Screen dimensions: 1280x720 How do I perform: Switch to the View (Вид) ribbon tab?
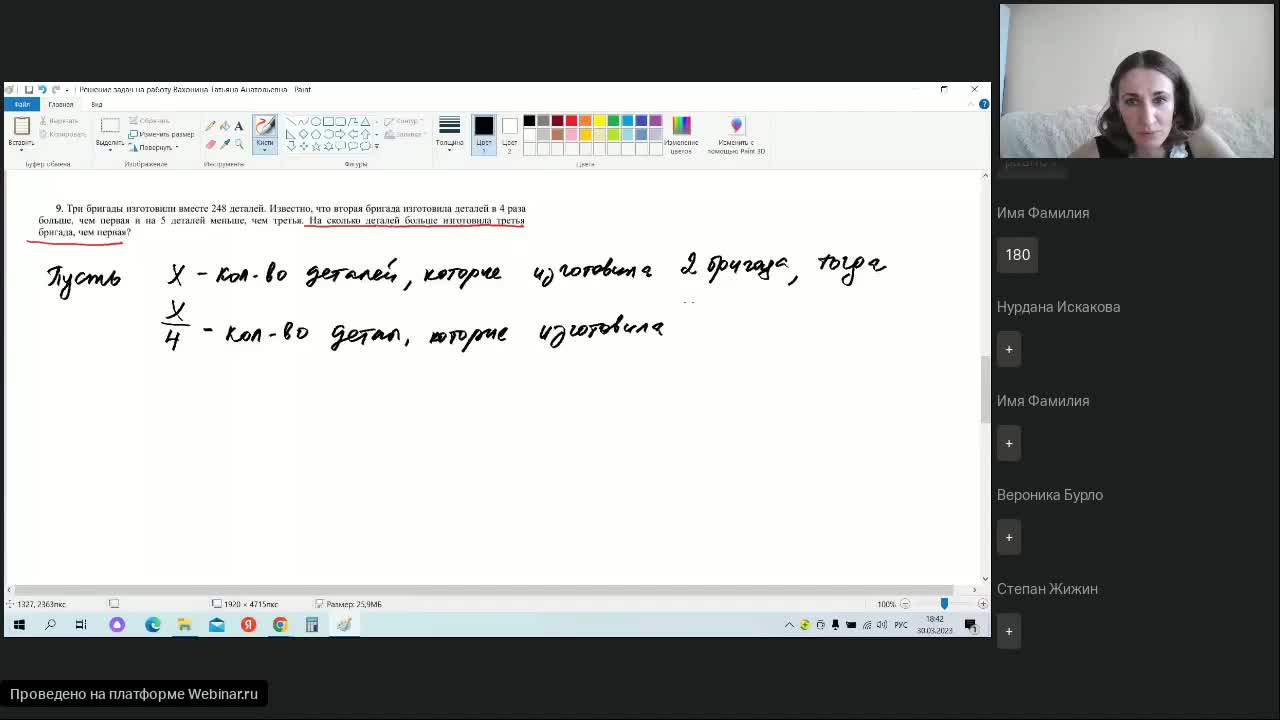click(x=97, y=104)
